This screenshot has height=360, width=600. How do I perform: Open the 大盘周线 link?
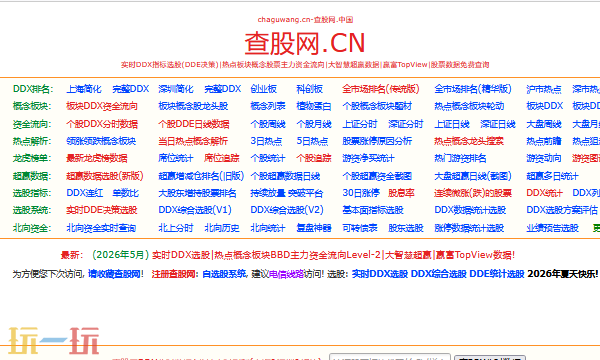coord(544,124)
